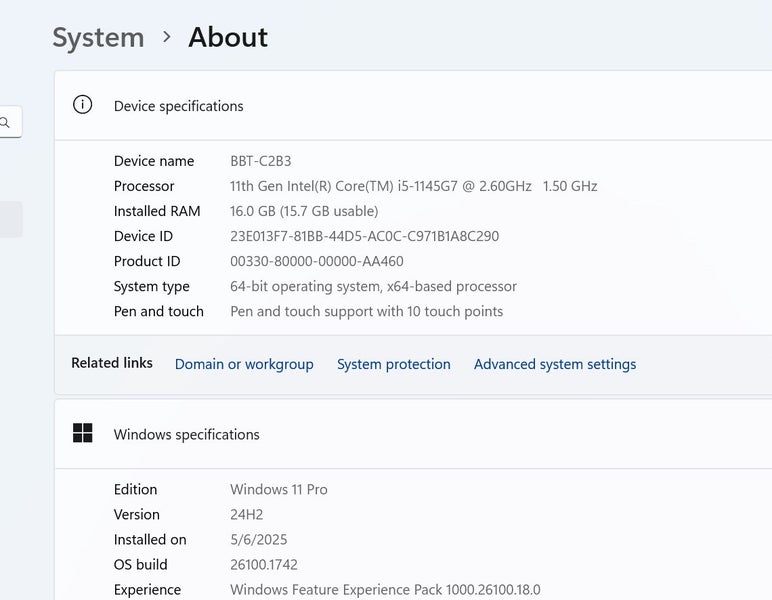
Task: Click the Related links label
Action: click(112, 363)
